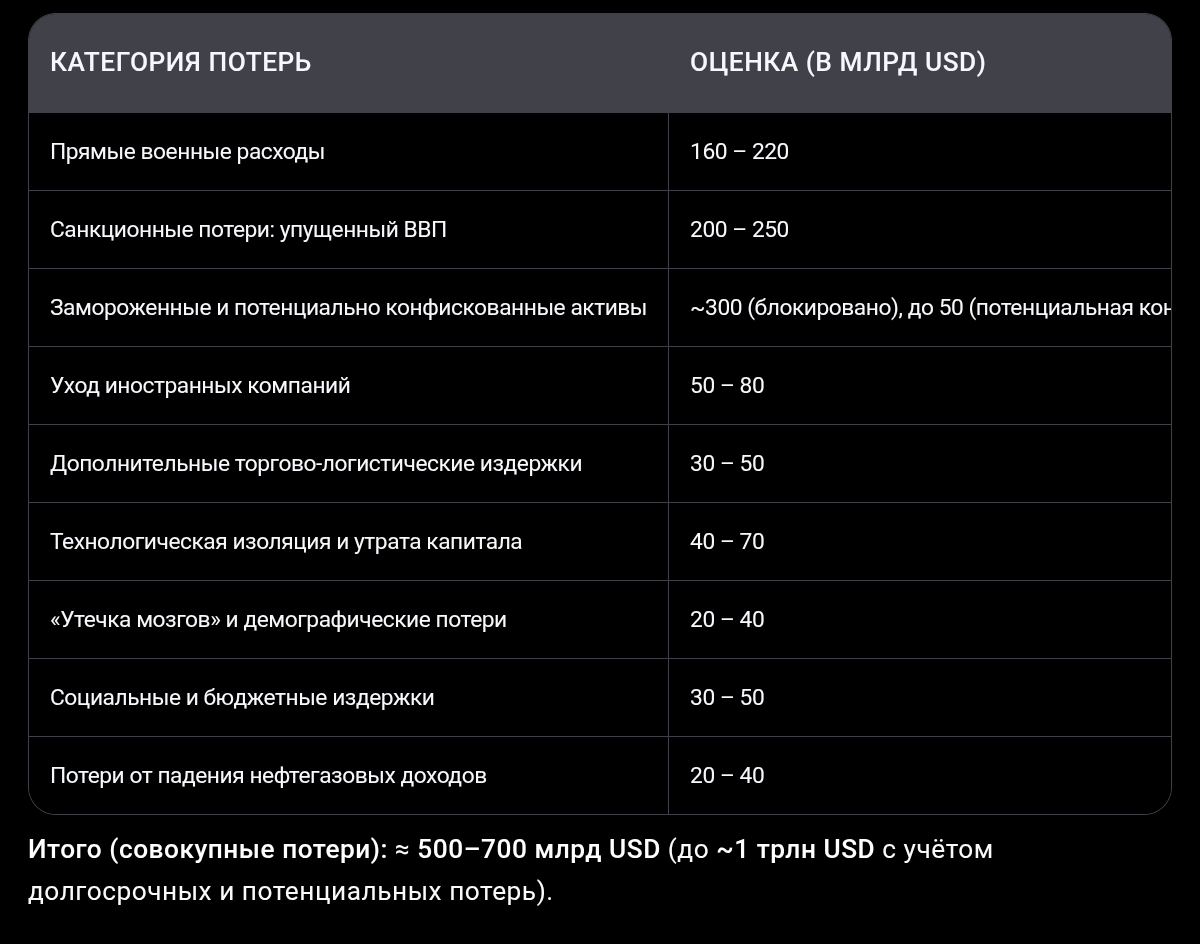Select «Технологическая изоляция и утрата капитала» cell

[286, 542]
